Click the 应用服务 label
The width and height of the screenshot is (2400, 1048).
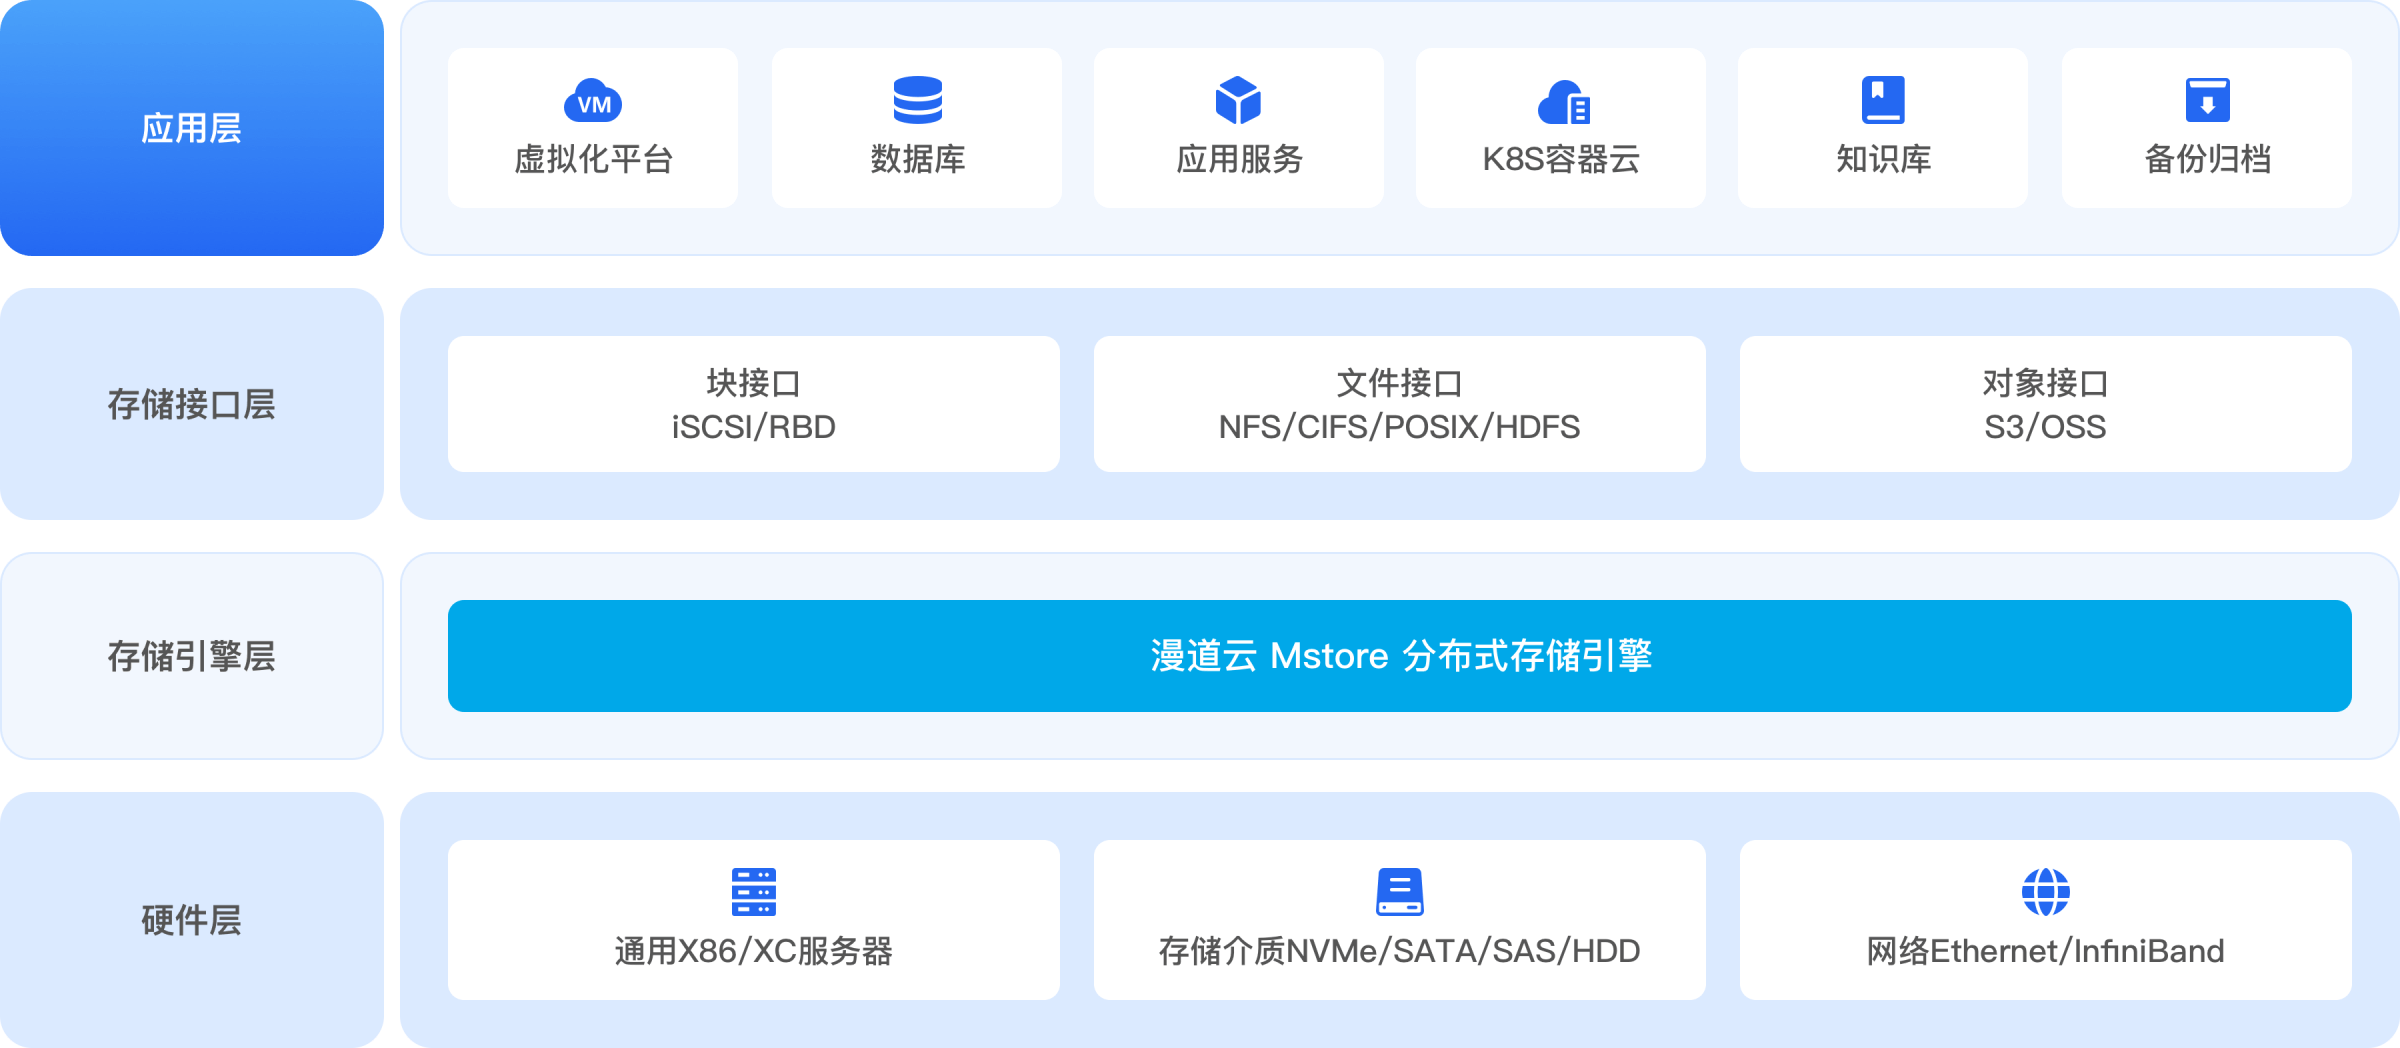coord(1238,159)
